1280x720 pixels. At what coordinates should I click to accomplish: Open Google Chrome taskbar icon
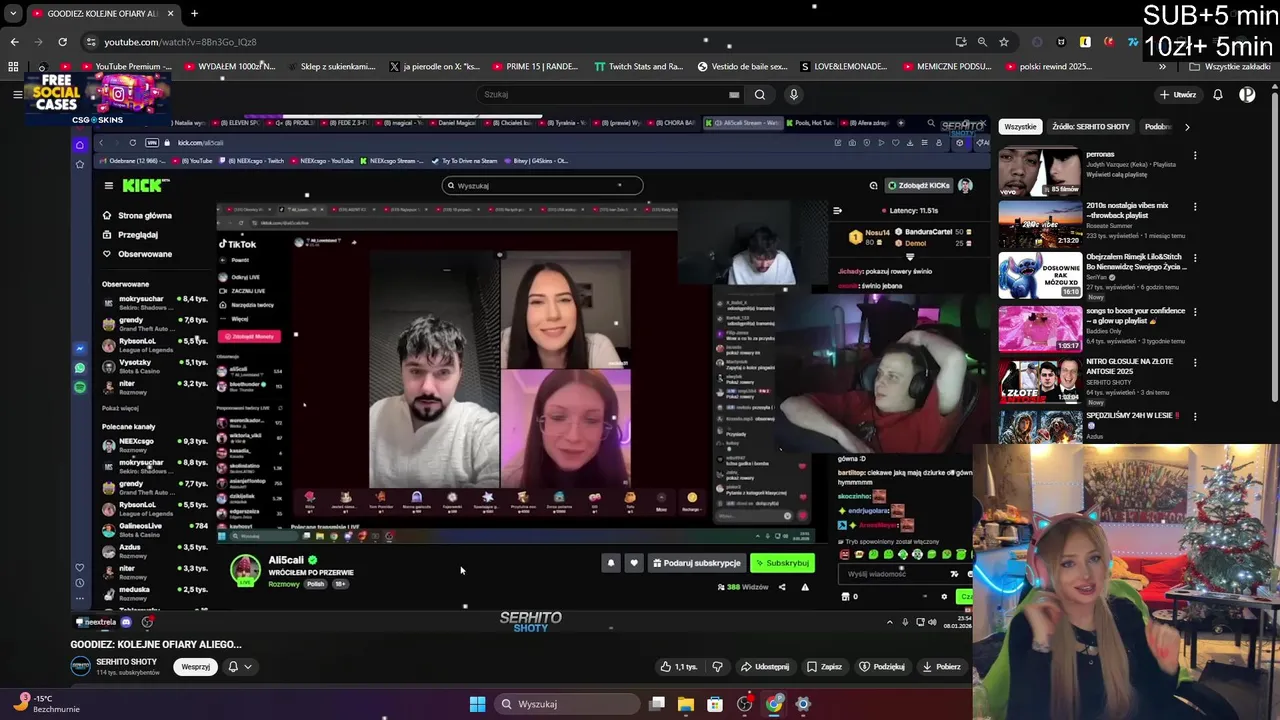[x=774, y=704]
